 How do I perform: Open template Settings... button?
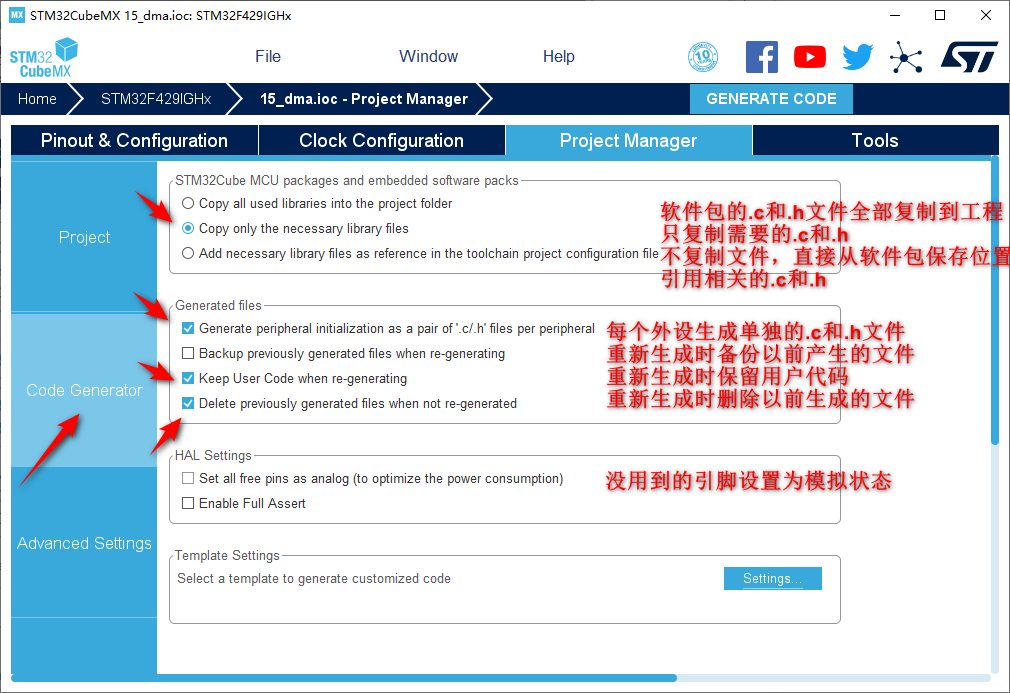[772, 578]
